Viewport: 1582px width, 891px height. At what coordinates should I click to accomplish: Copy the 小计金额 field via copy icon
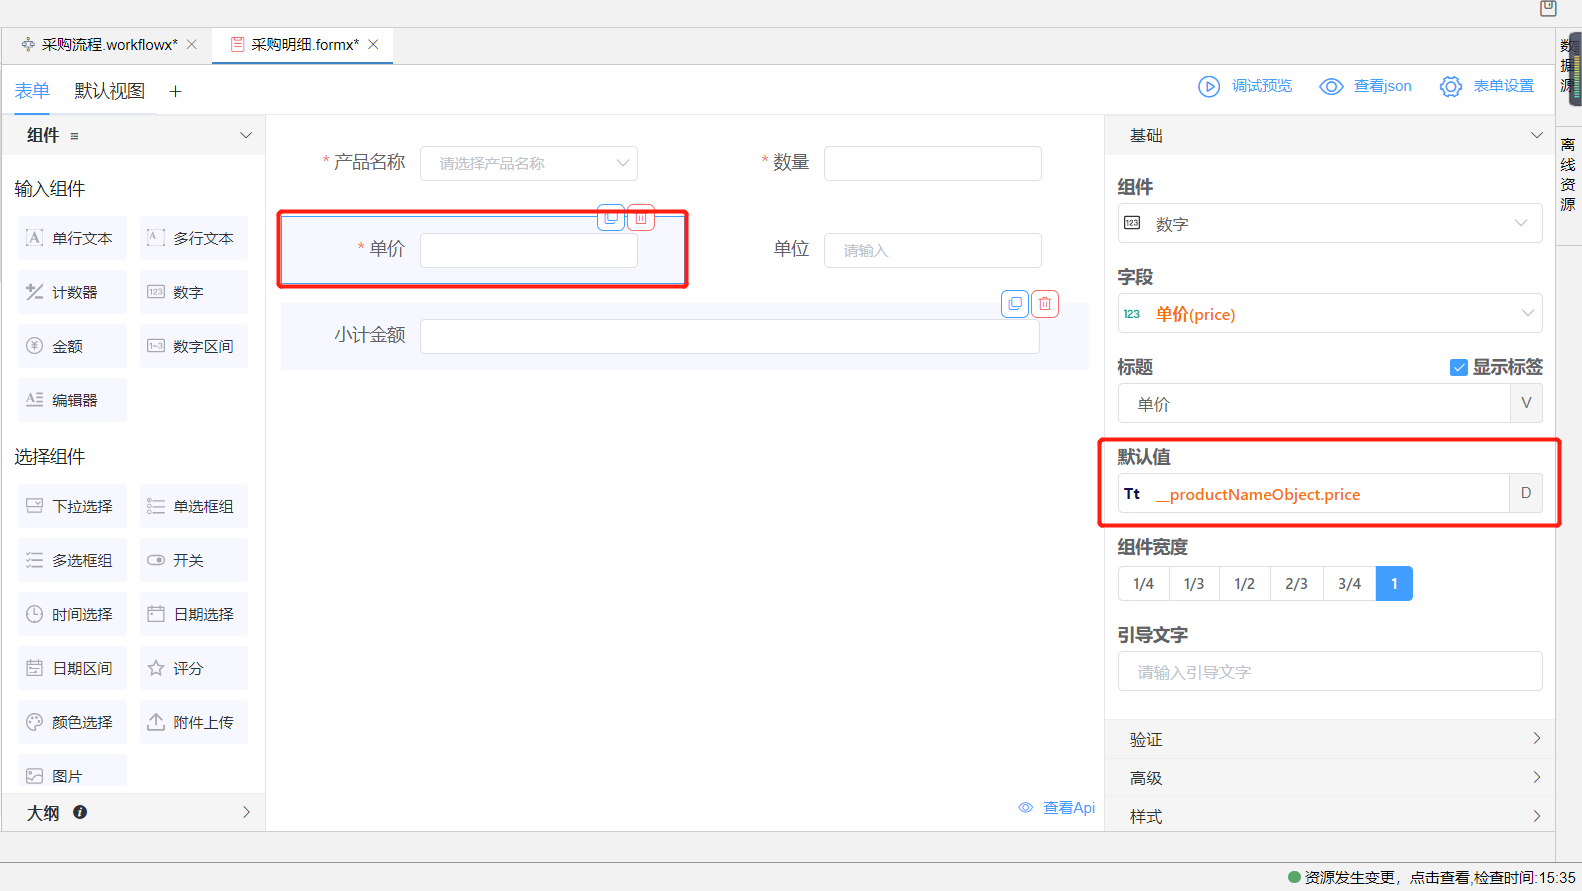coord(1015,303)
